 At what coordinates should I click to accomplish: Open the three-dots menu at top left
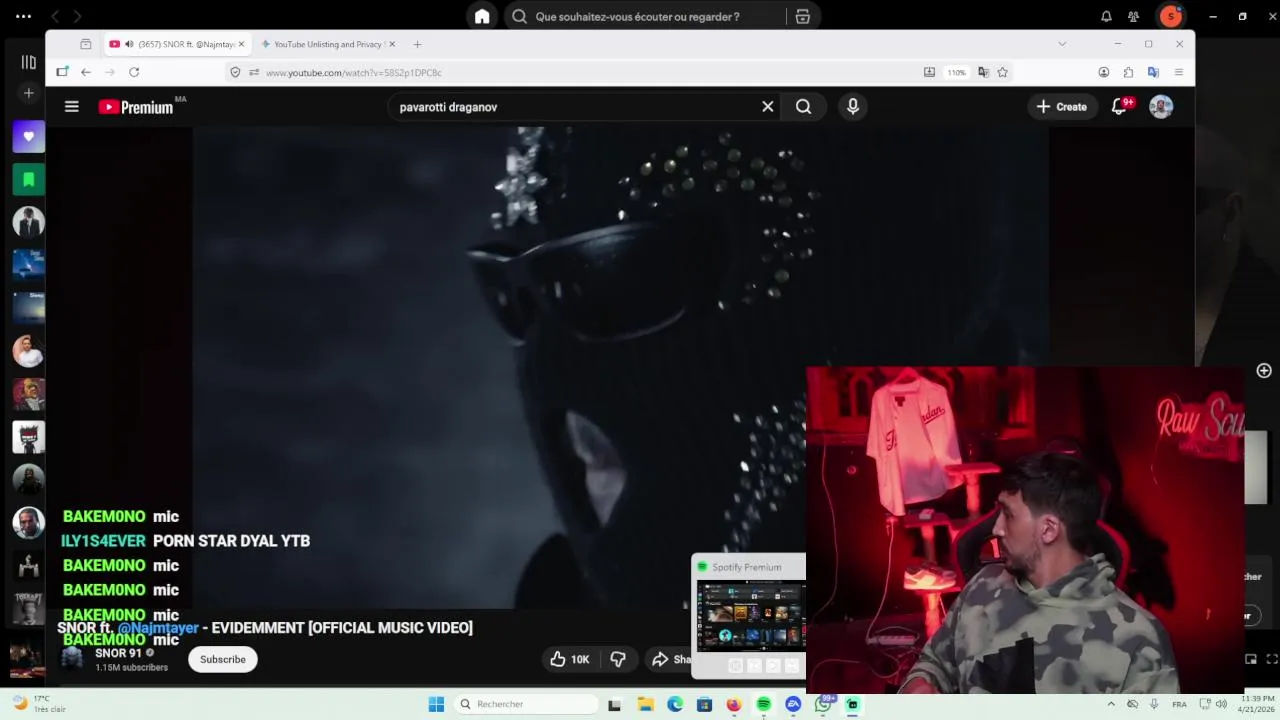(24, 16)
